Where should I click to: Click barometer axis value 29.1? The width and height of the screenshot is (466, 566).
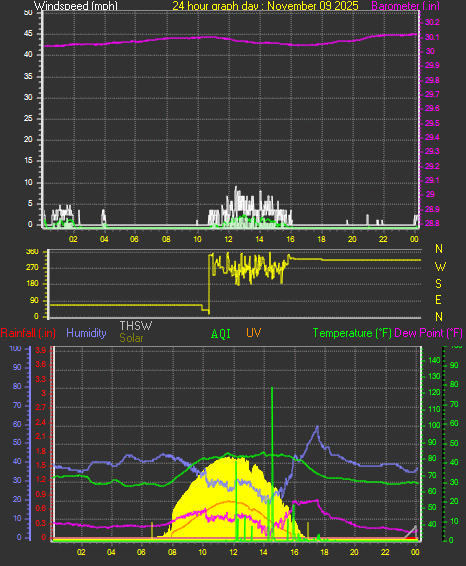[x=432, y=180]
